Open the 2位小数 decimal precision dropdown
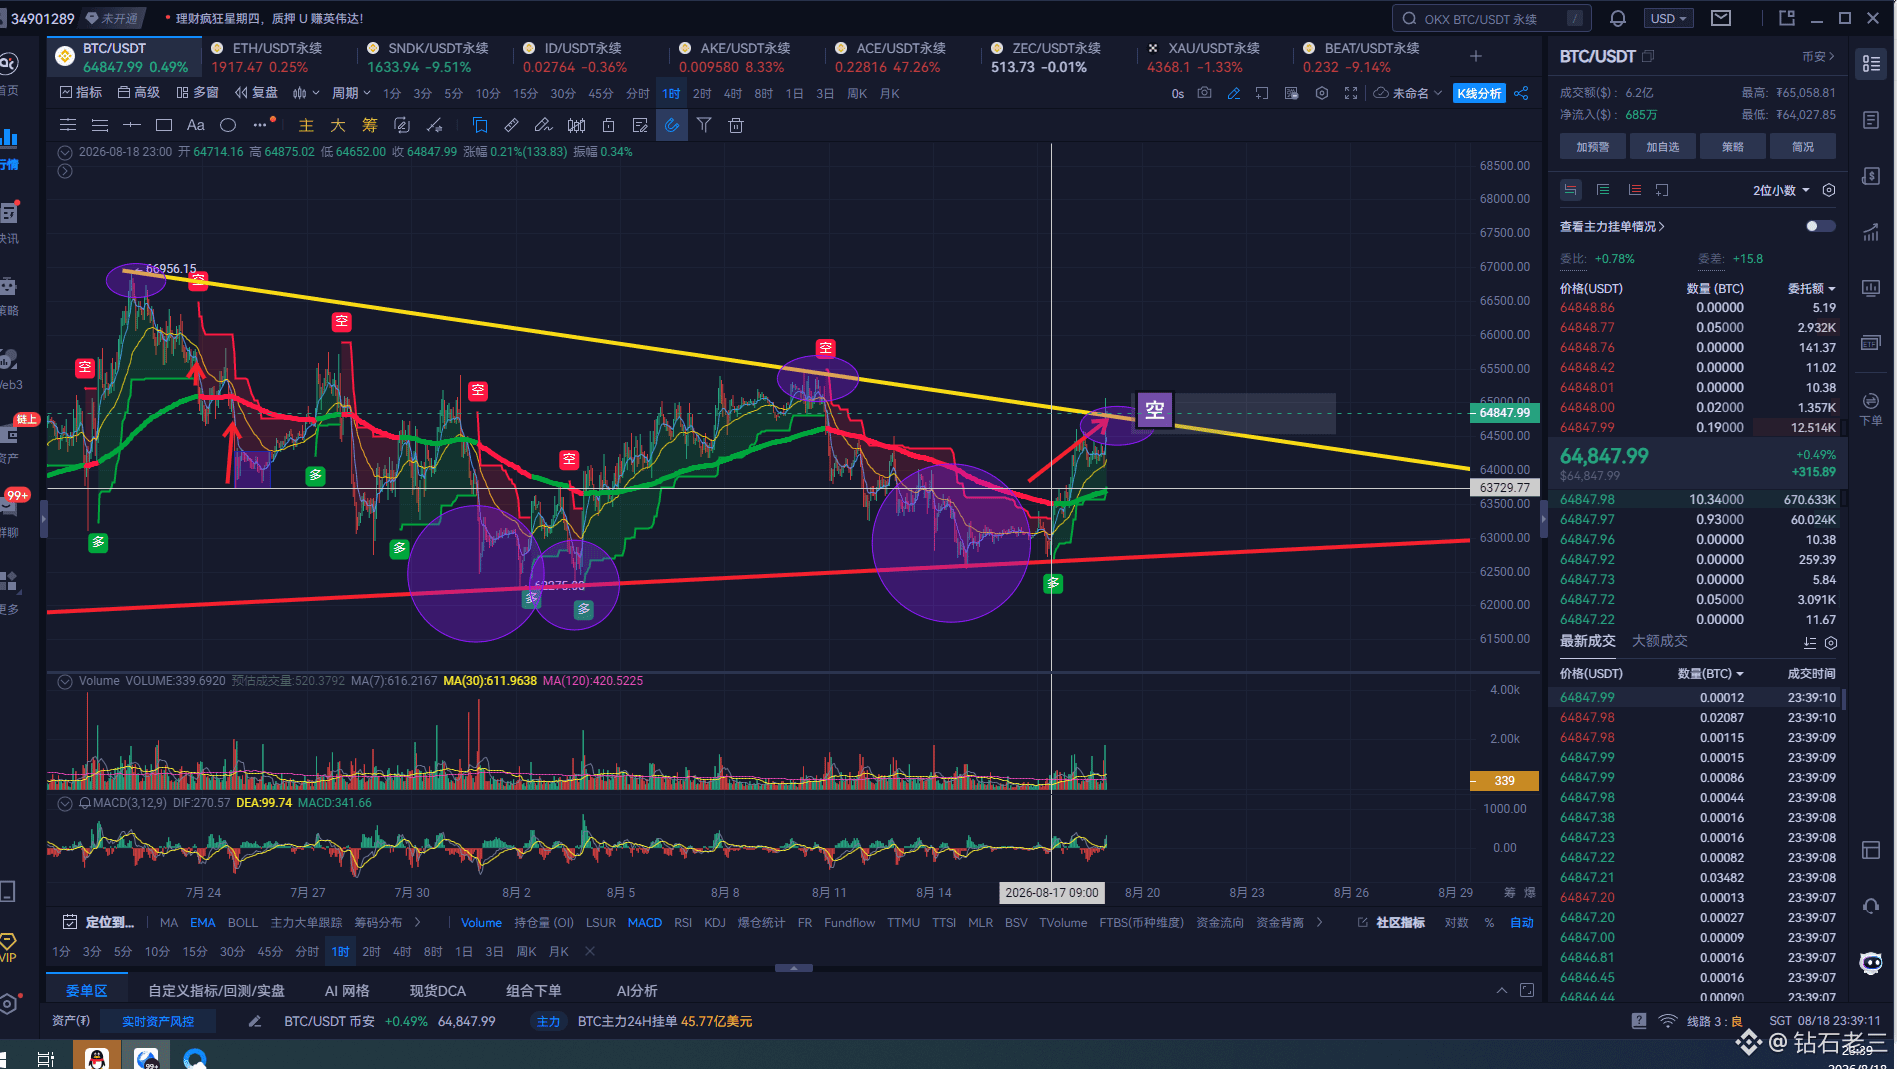Viewport: 1897px width, 1069px height. pyautogui.click(x=1781, y=190)
